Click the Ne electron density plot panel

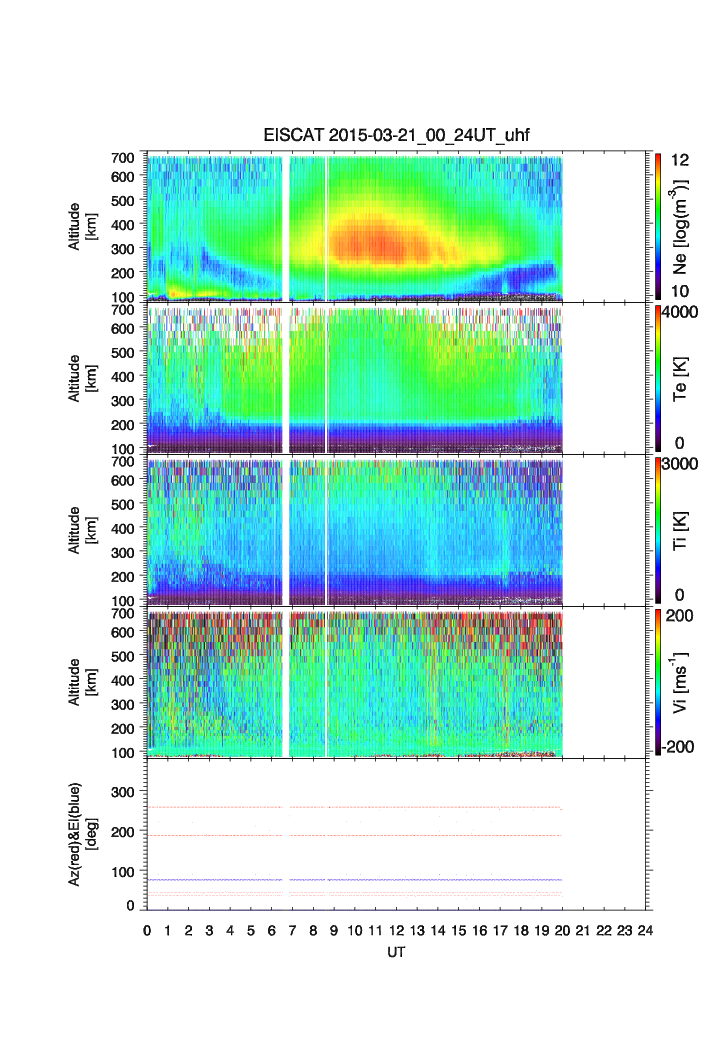(x=396, y=226)
